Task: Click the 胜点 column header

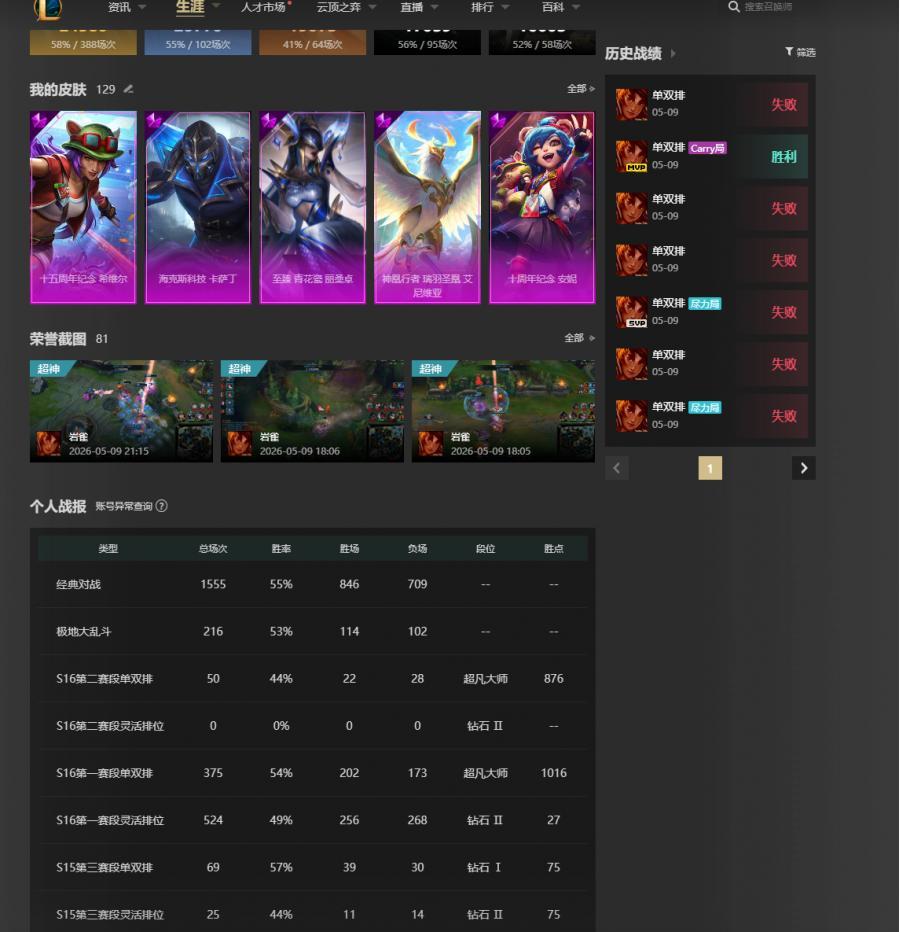Action: pyautogui.click(x=553, y=549)
